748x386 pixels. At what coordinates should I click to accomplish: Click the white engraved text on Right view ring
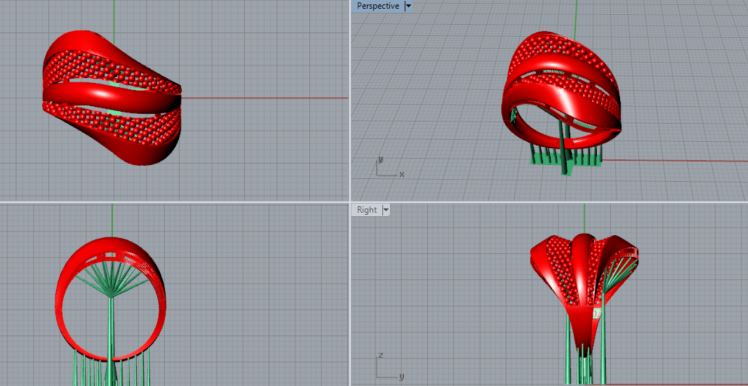point(597,313)
